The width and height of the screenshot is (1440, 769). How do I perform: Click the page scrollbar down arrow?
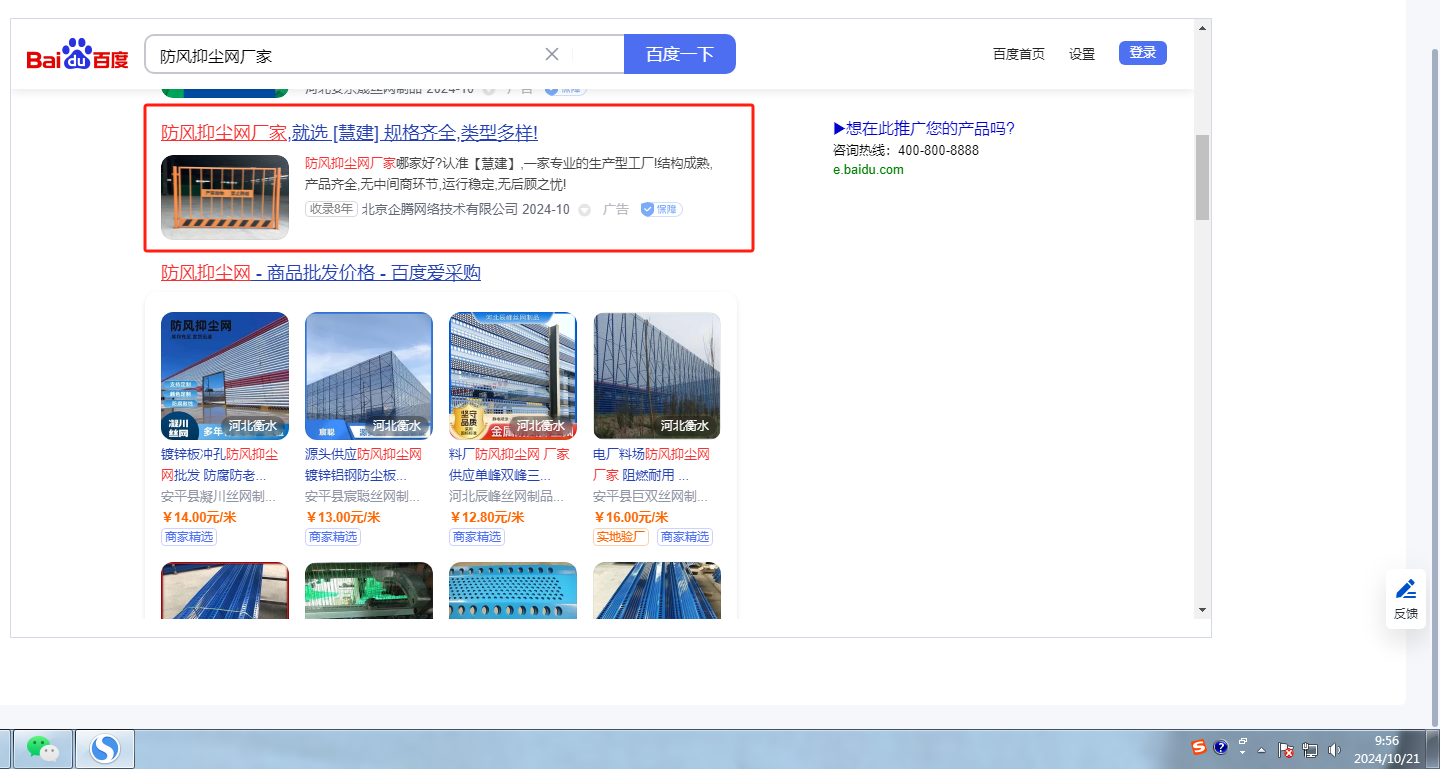(x=1202, y=610)
